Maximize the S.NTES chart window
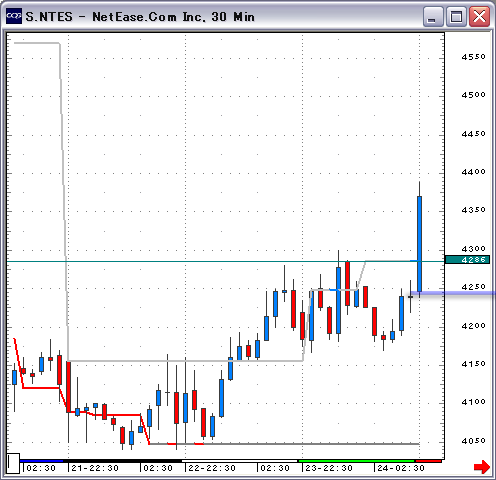Viewport: 496px width, 480px height. tap(456, 16)
